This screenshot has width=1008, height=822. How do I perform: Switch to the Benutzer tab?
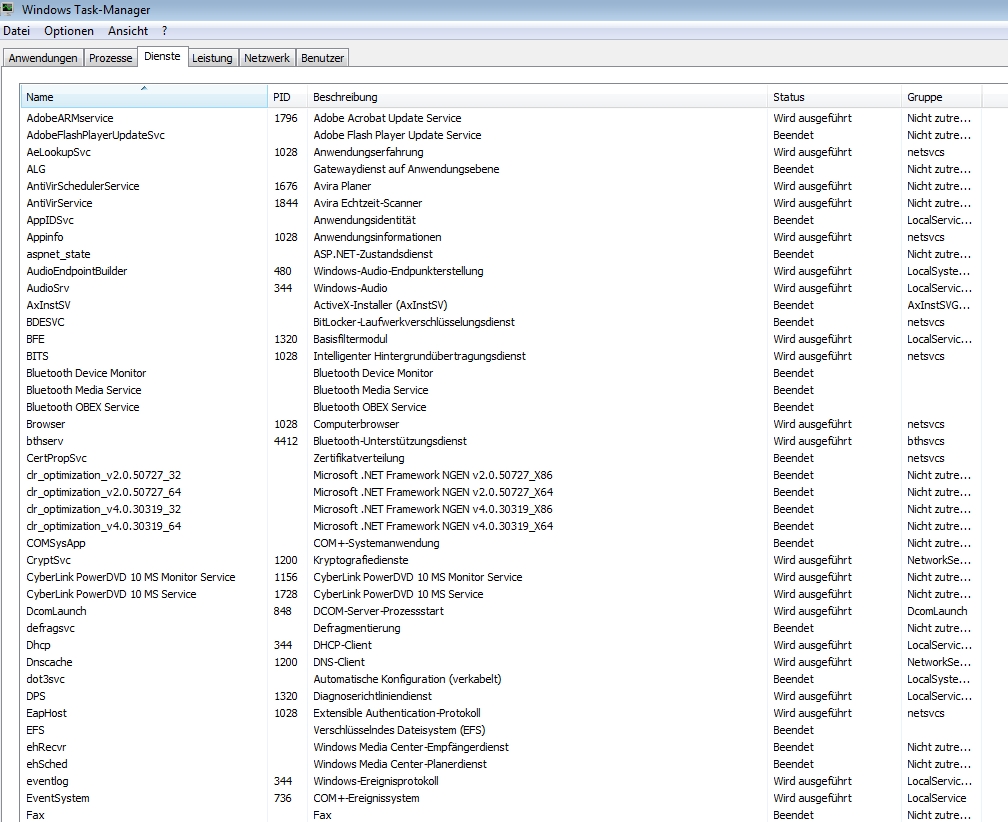(x=322, y=58)
